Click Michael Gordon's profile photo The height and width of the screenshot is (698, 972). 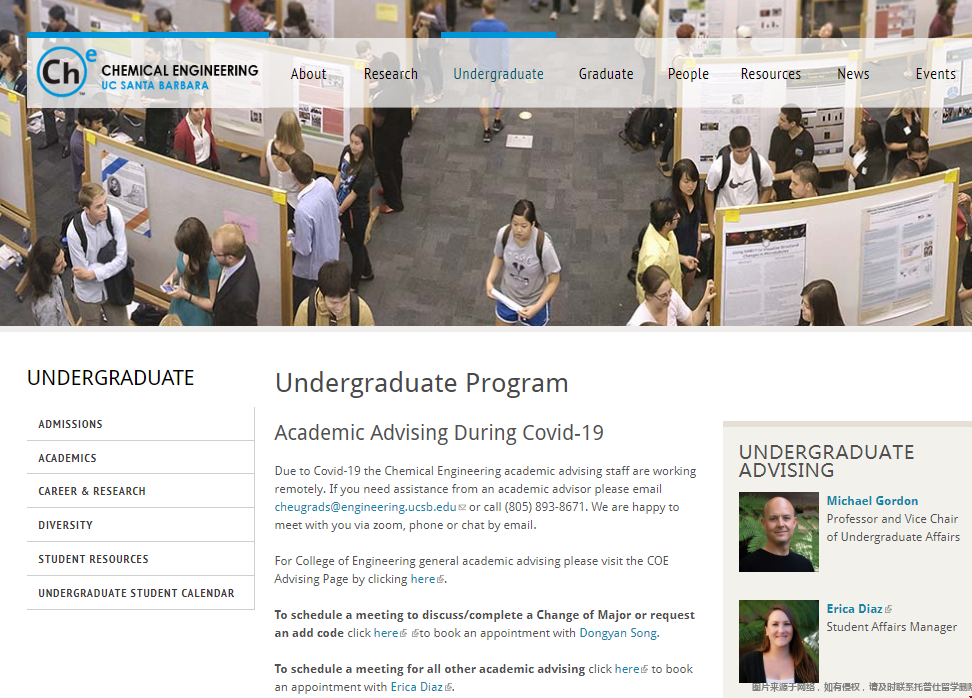coord(778,532)
